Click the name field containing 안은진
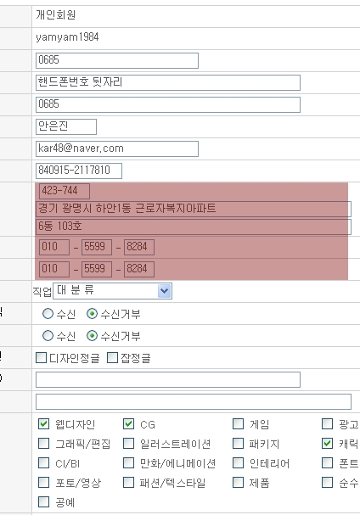Image resolution: width=360 pixels, height=515 pixels. point(66,127)
